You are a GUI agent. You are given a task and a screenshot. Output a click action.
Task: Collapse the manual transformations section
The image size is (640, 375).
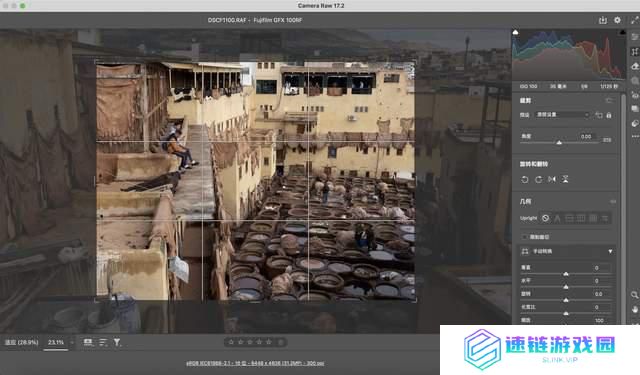[x=610, y=251]
